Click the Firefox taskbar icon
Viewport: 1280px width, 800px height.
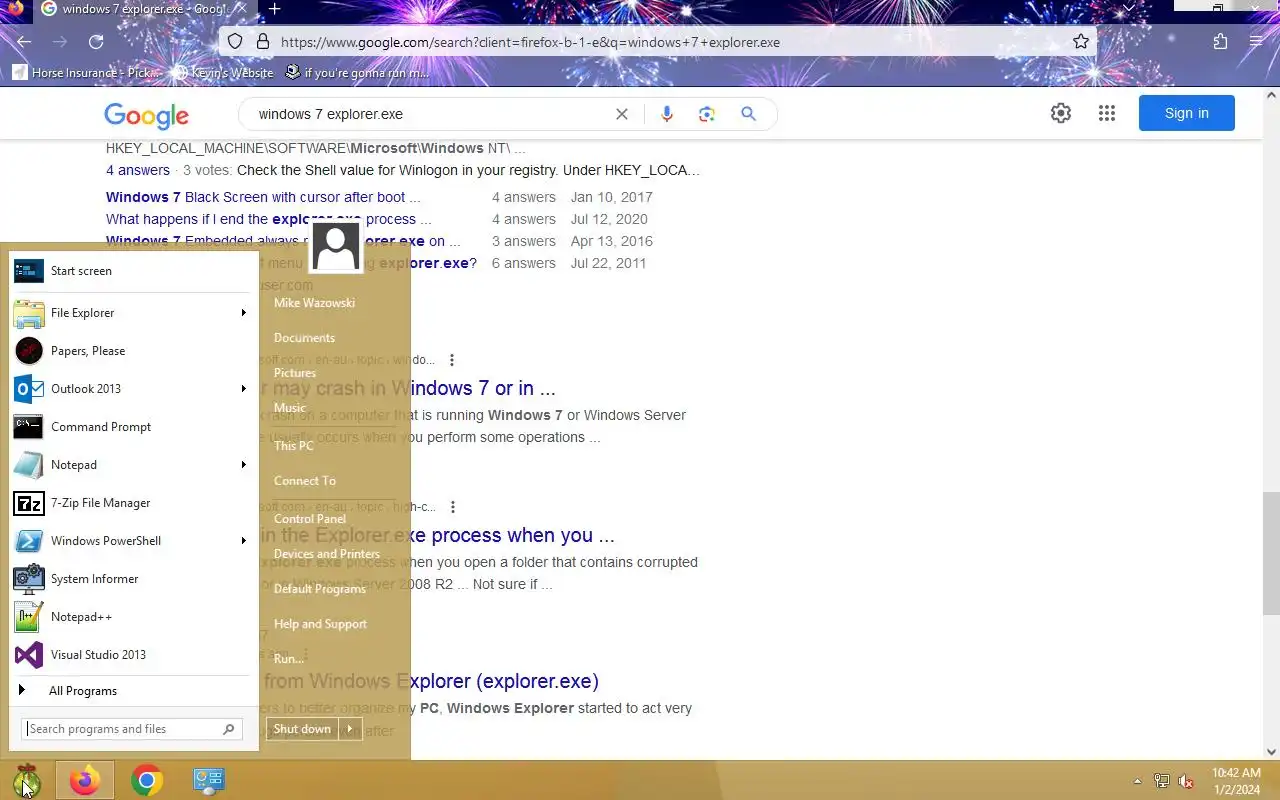coord(85,780)
